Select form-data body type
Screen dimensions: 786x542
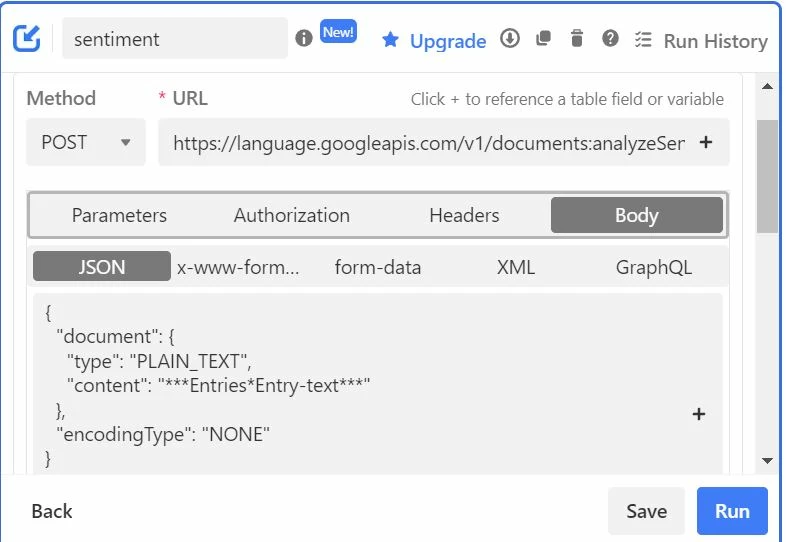pos(378,267)
